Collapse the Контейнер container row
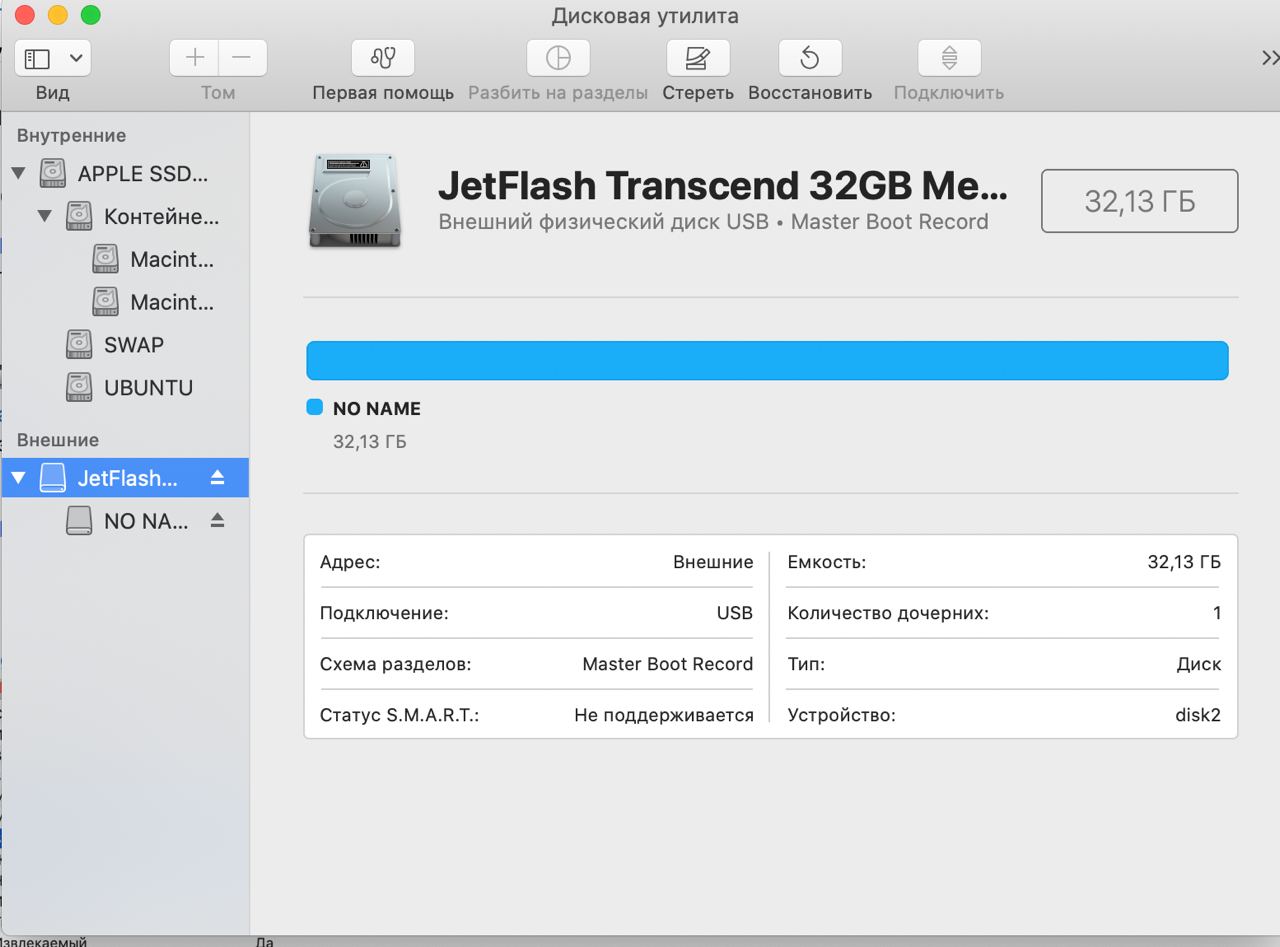Image resolution: width=1280 pixels, height=947 pixels. point(44,216)
